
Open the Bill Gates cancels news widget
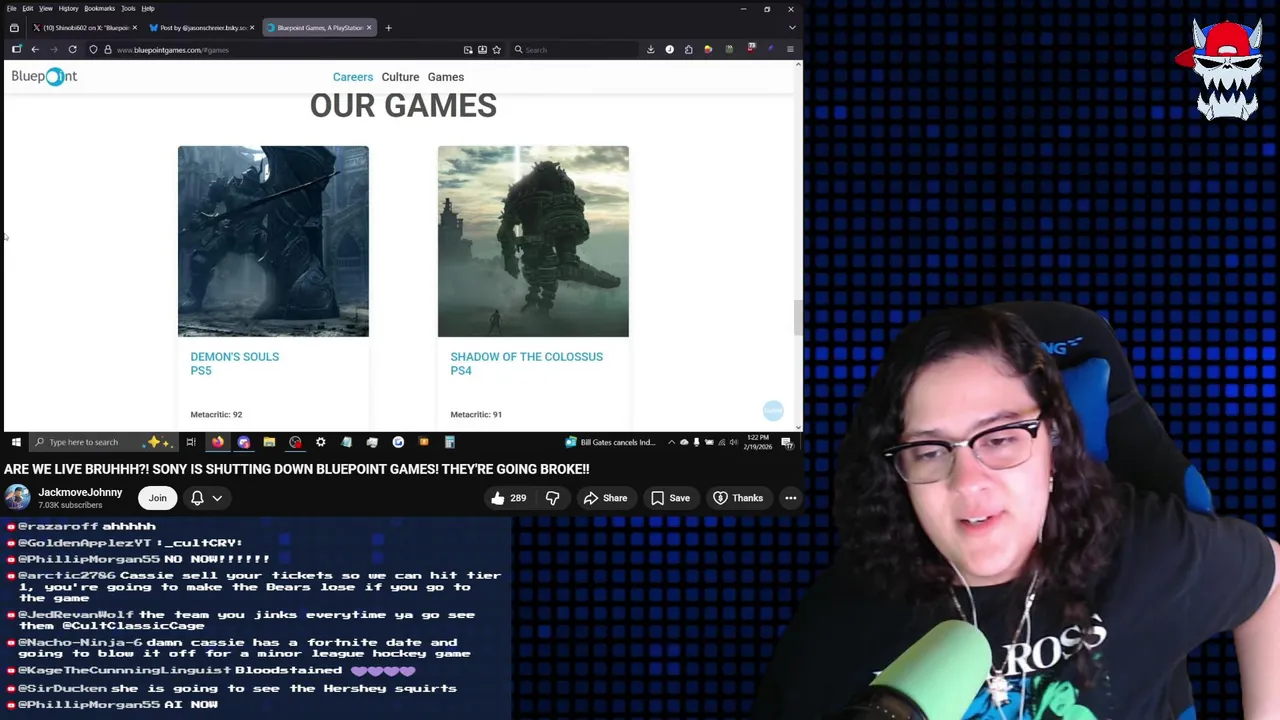pyautogui.click(x=610, y=442)
